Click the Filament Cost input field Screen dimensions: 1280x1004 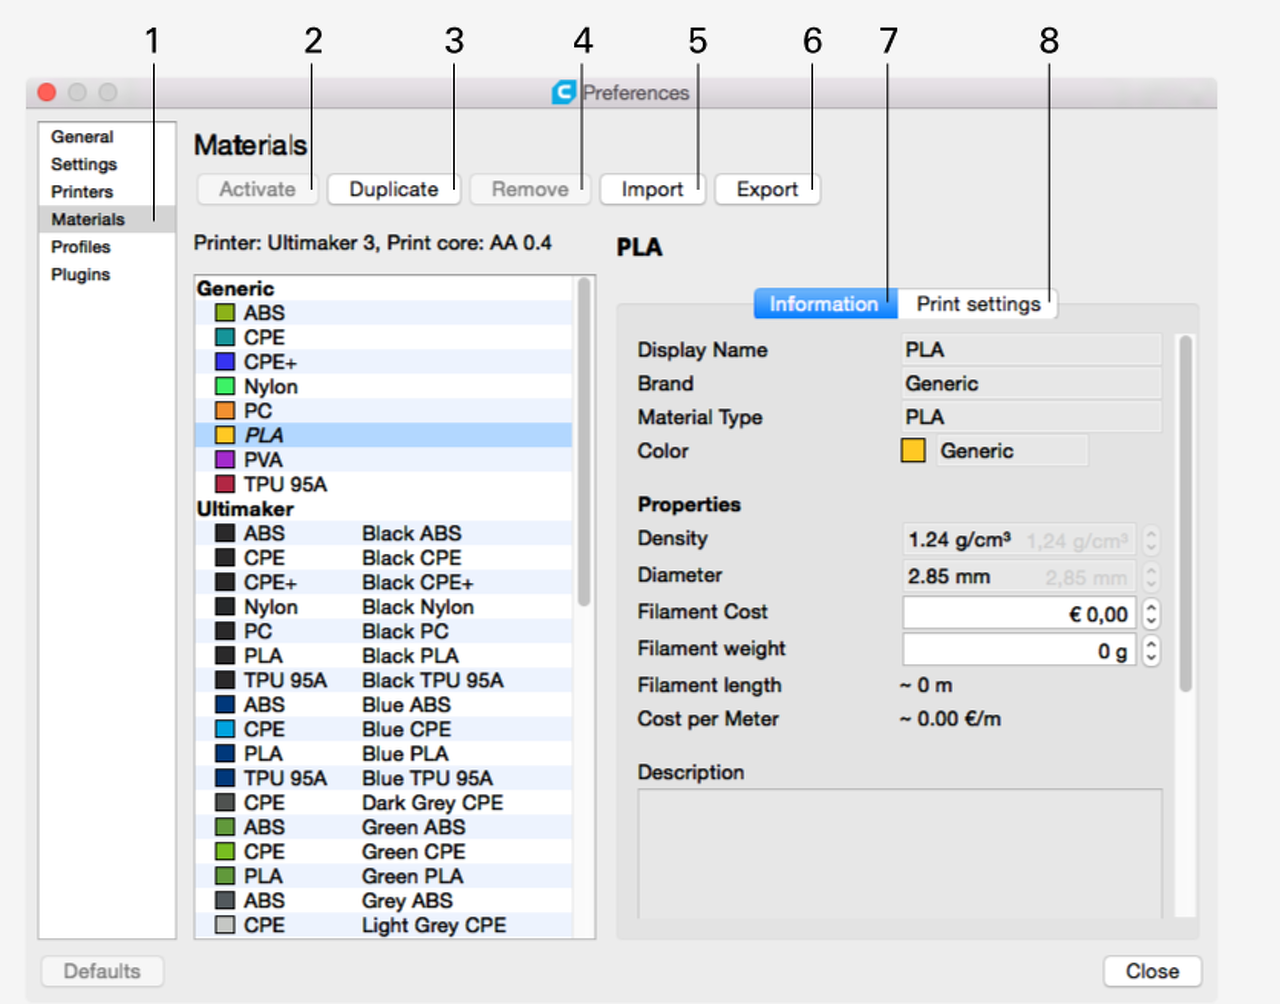coord(1019,614)
